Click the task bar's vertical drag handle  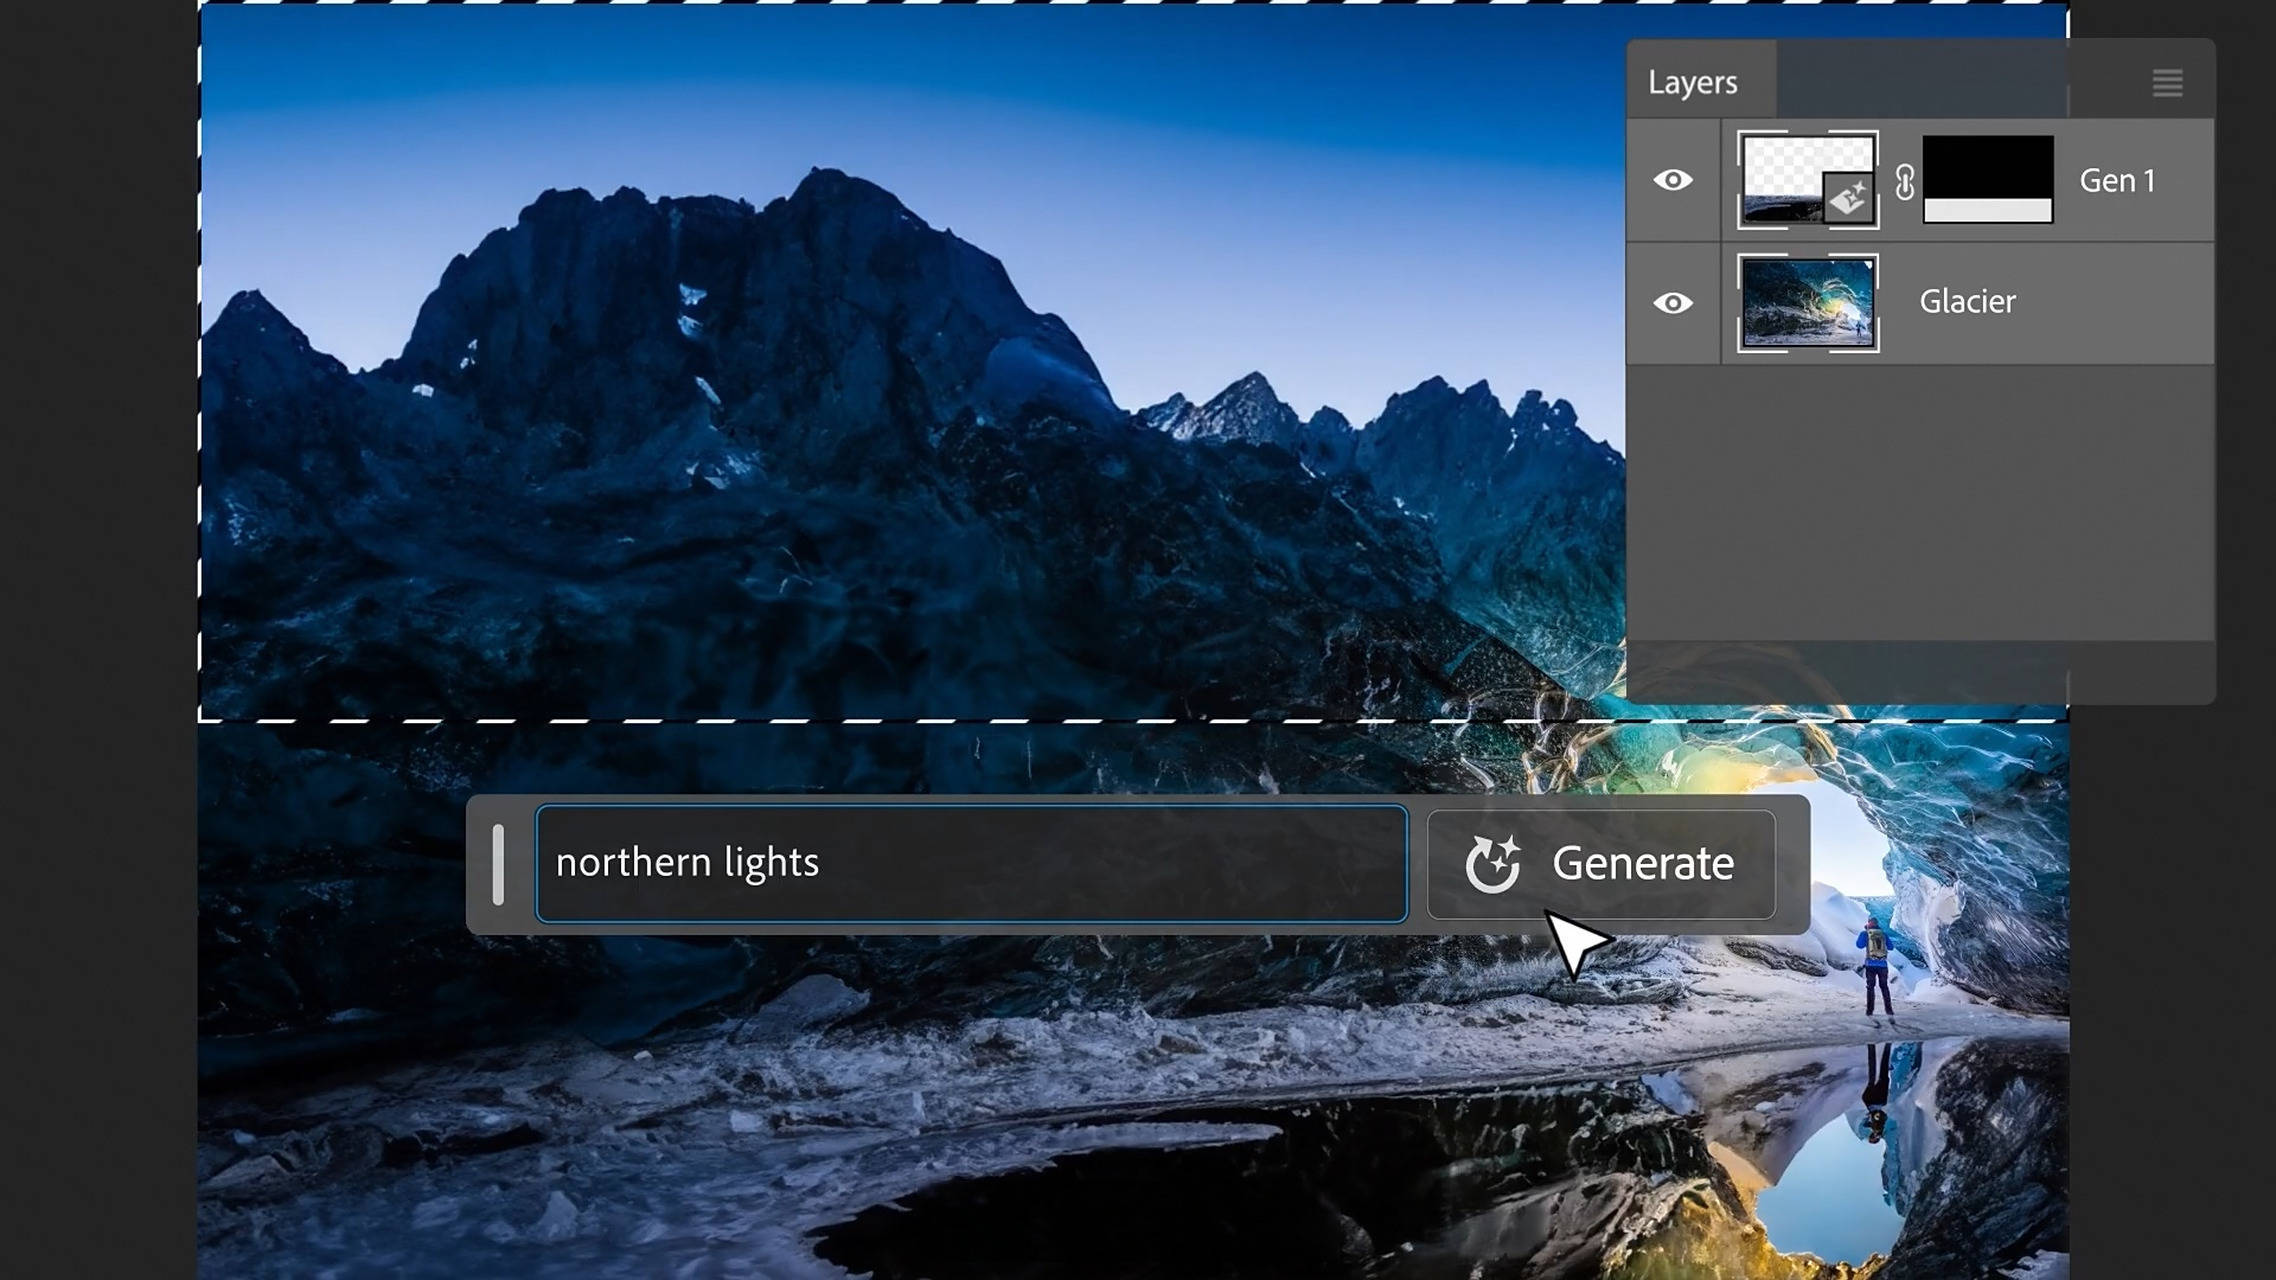coord(498,864)
